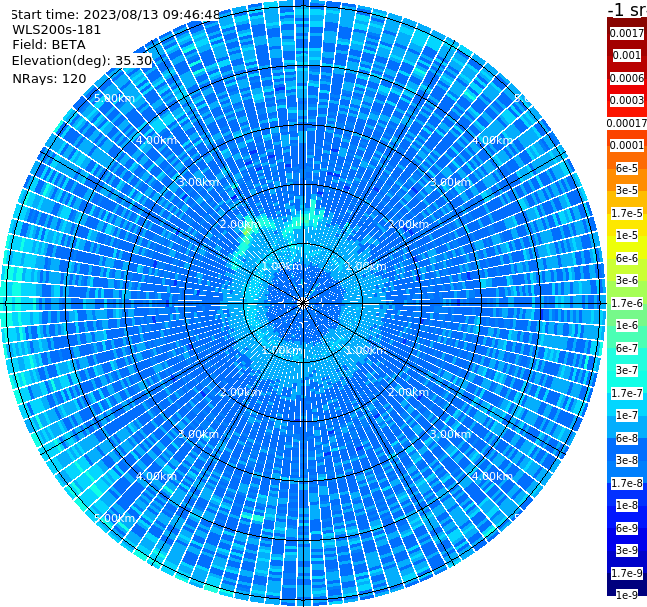Select the 0.001 colorbar tick label
The height and width of the screenshot is (607, 647).
click(x=627, y=55)
